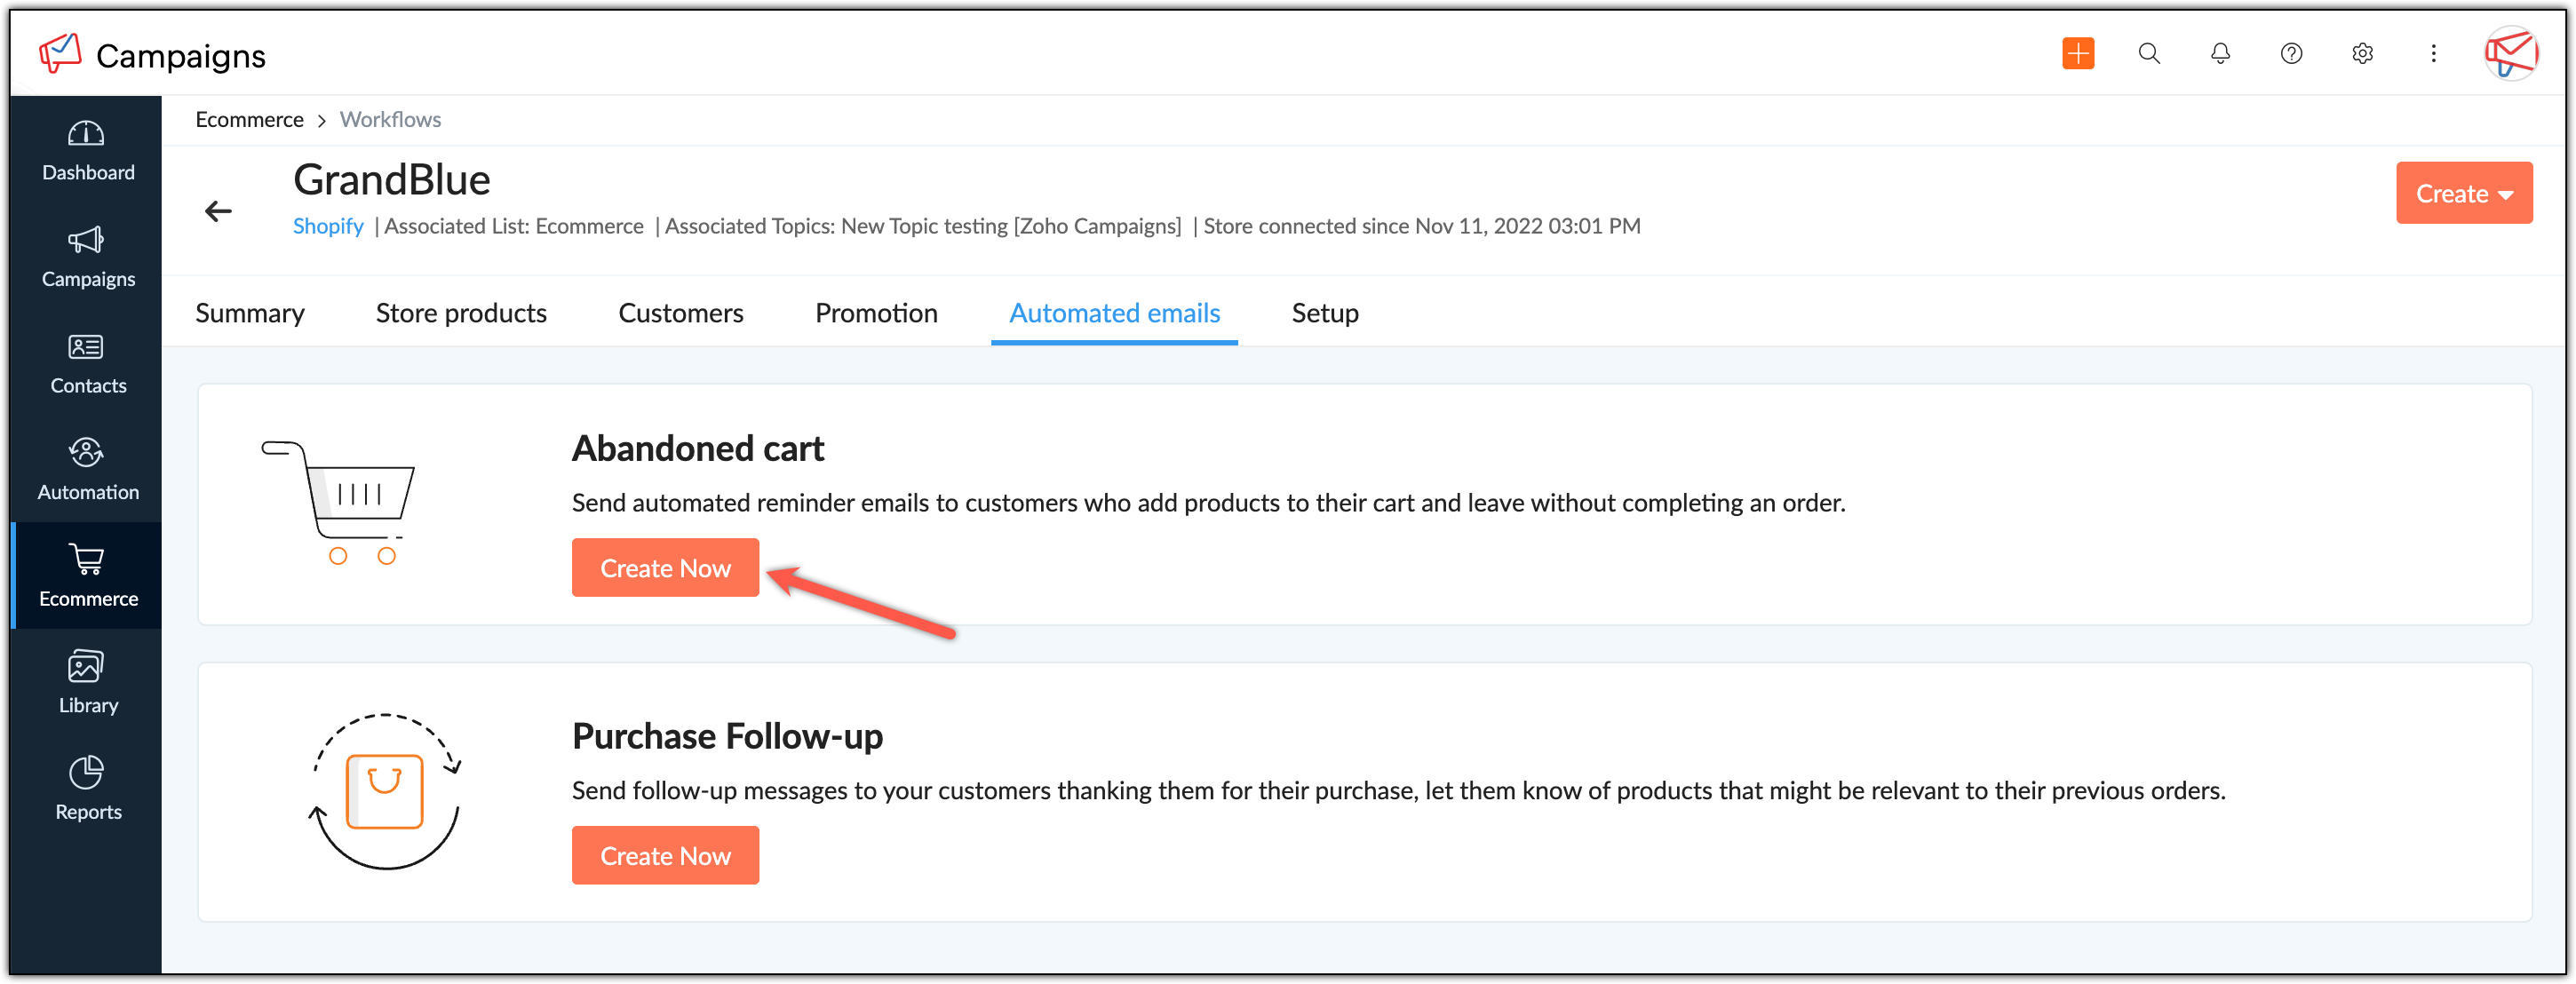Go to Campaigns megaphone icon in sidebar

(x=86, y=240)
